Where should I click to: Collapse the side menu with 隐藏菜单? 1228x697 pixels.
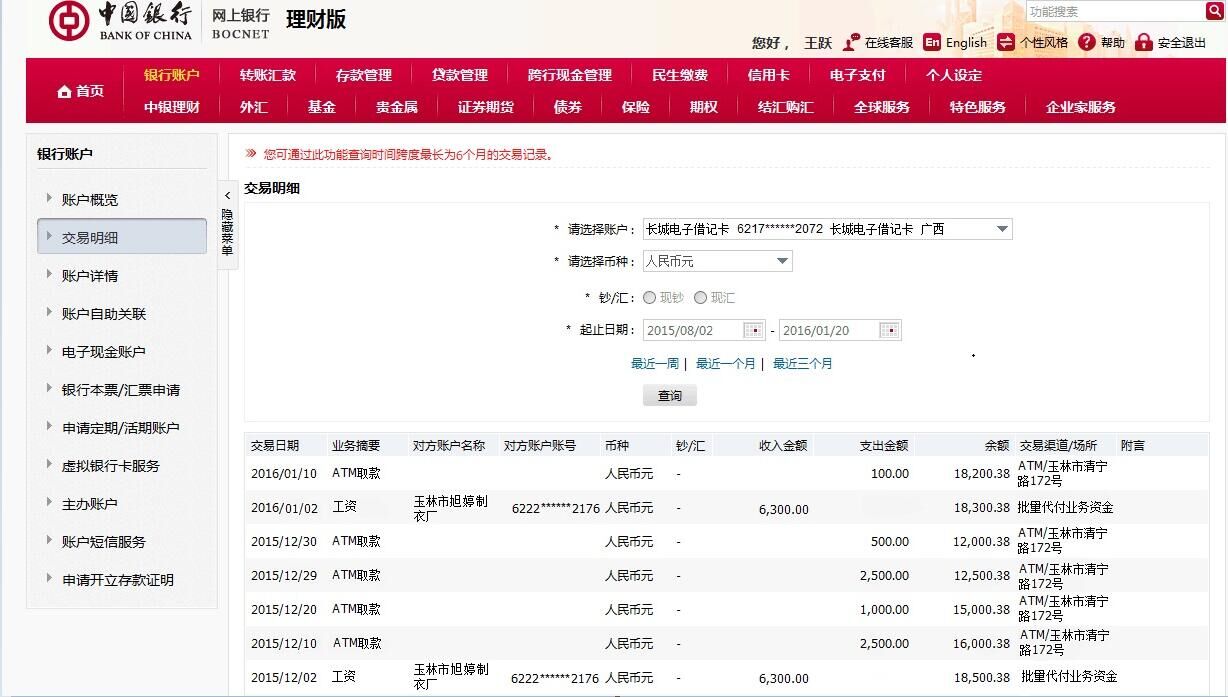[x=227, y=226]
